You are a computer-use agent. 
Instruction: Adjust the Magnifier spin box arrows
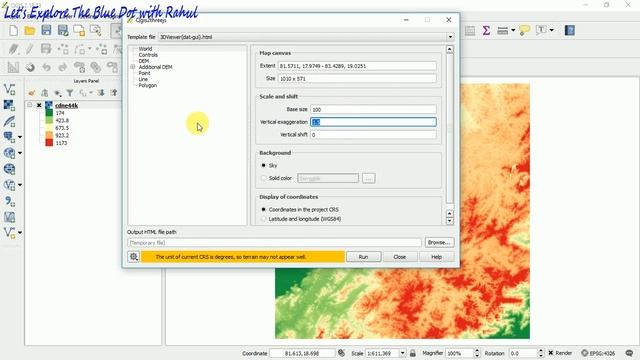pos(476,353)
